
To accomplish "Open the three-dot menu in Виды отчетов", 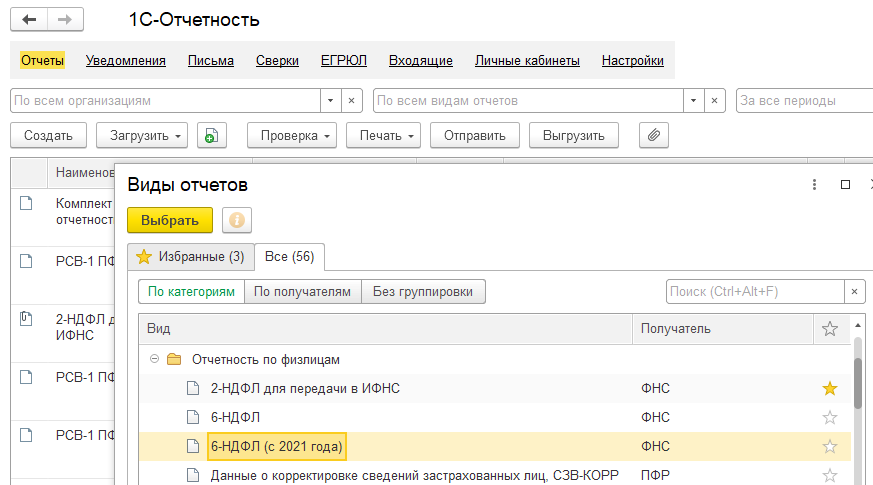I will pyautogui.click(x=814, y=185).
